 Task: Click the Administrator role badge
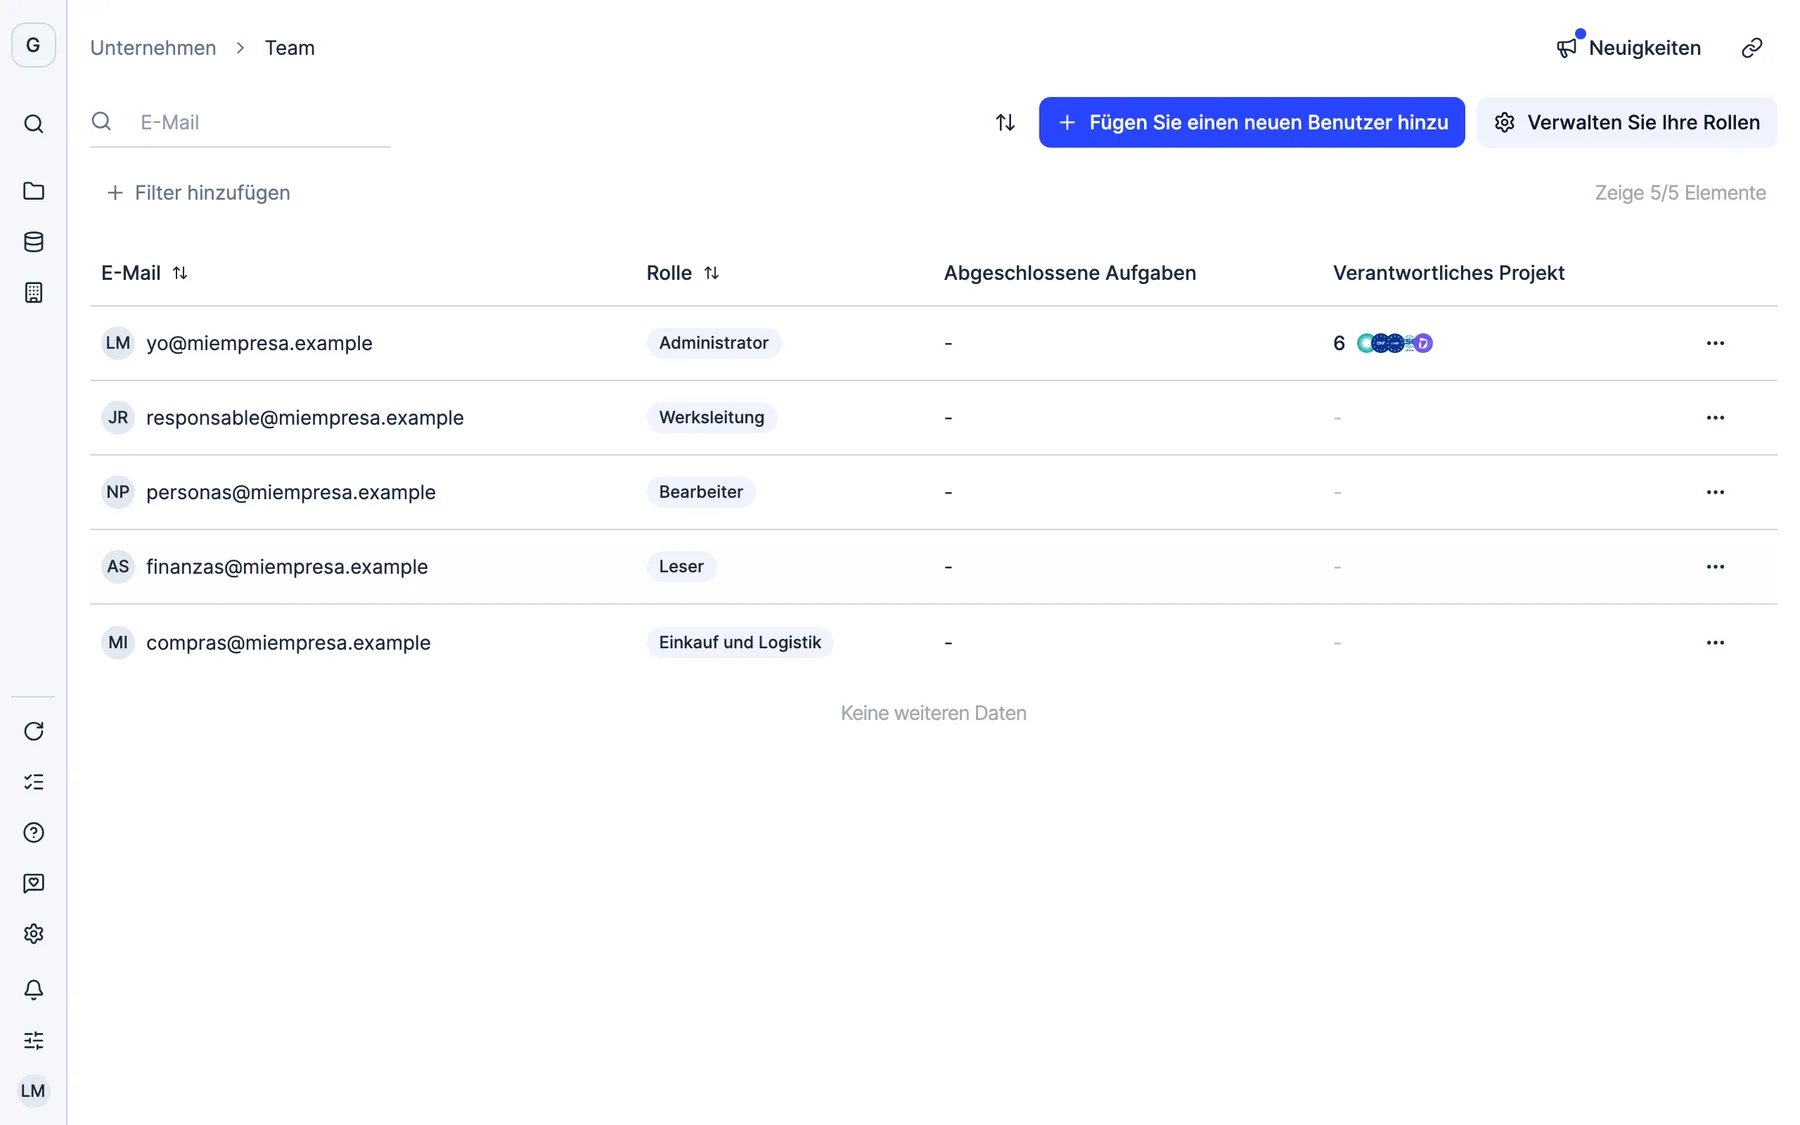tap(713, 343)
